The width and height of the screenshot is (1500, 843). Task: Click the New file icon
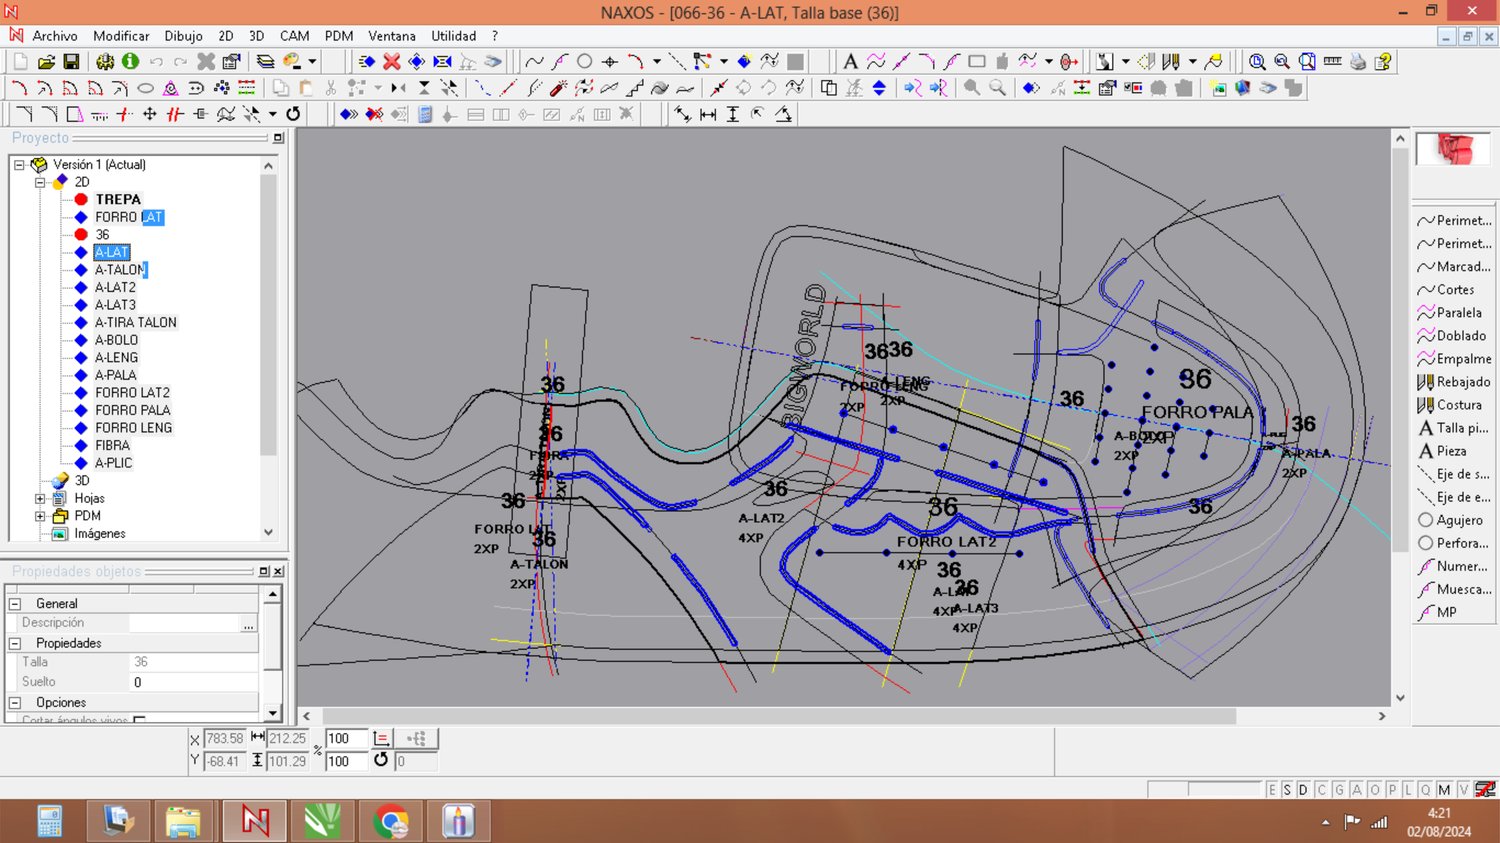(x=20, y=62)
